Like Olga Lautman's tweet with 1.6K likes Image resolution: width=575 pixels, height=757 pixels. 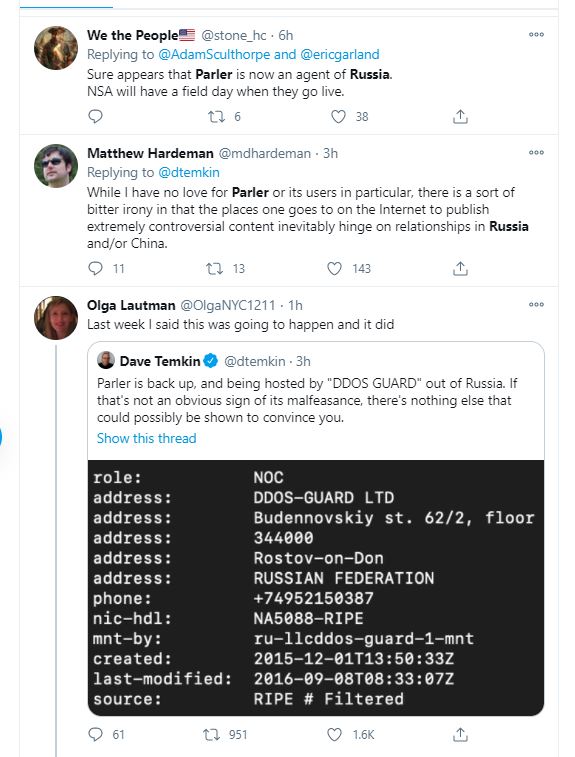coord(335,734)
